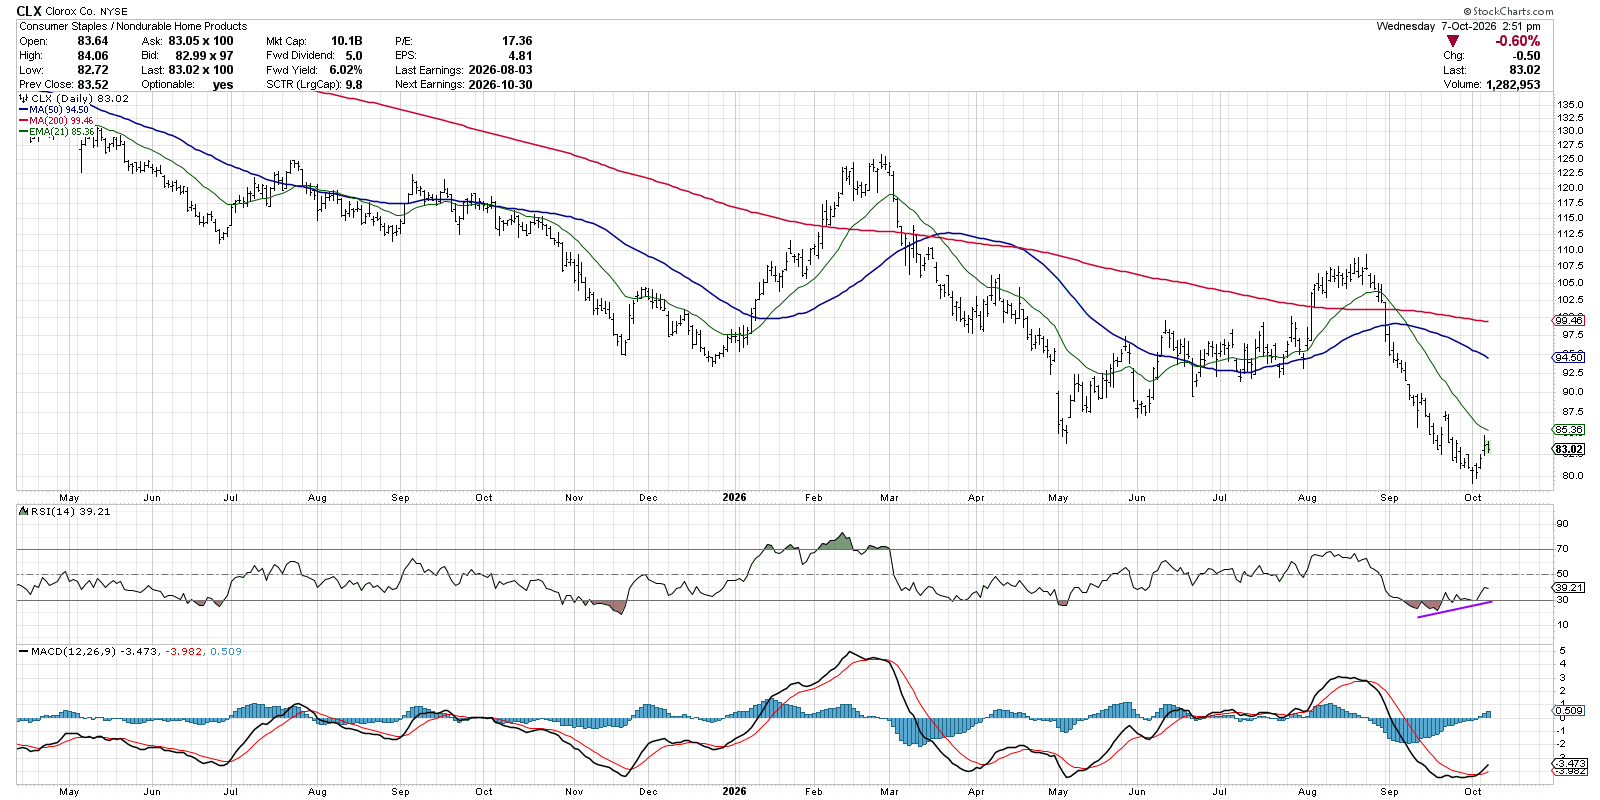This screenshot has height=800, width=1600.
Task: Click the Low value 82.72
Action: [93, 70]
